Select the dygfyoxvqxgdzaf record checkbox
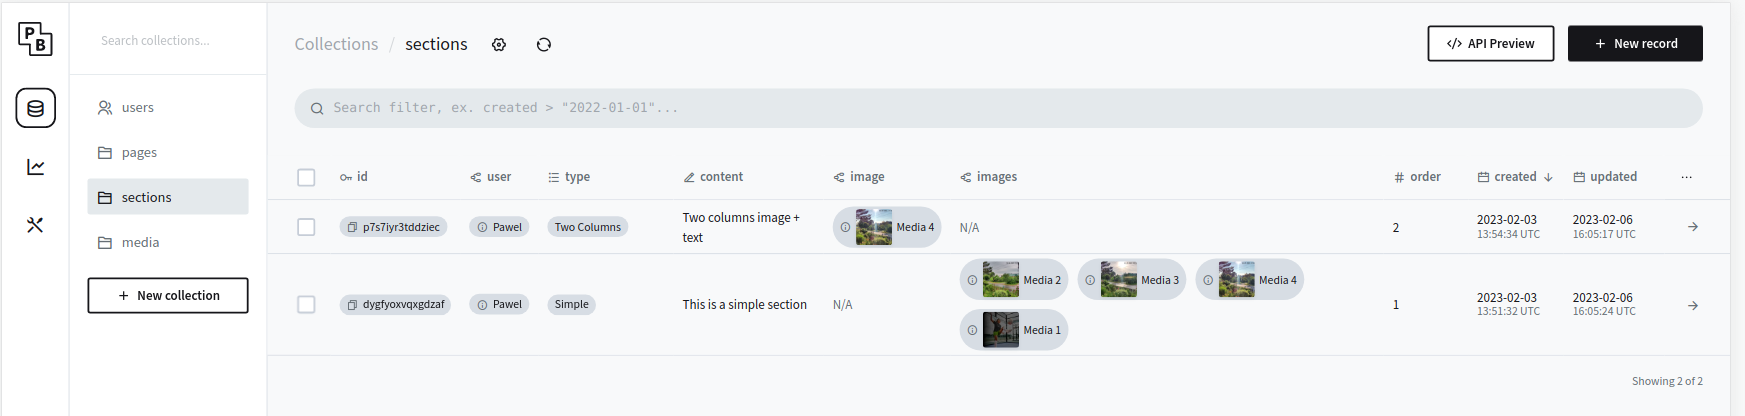 click(x=306, y=304)
